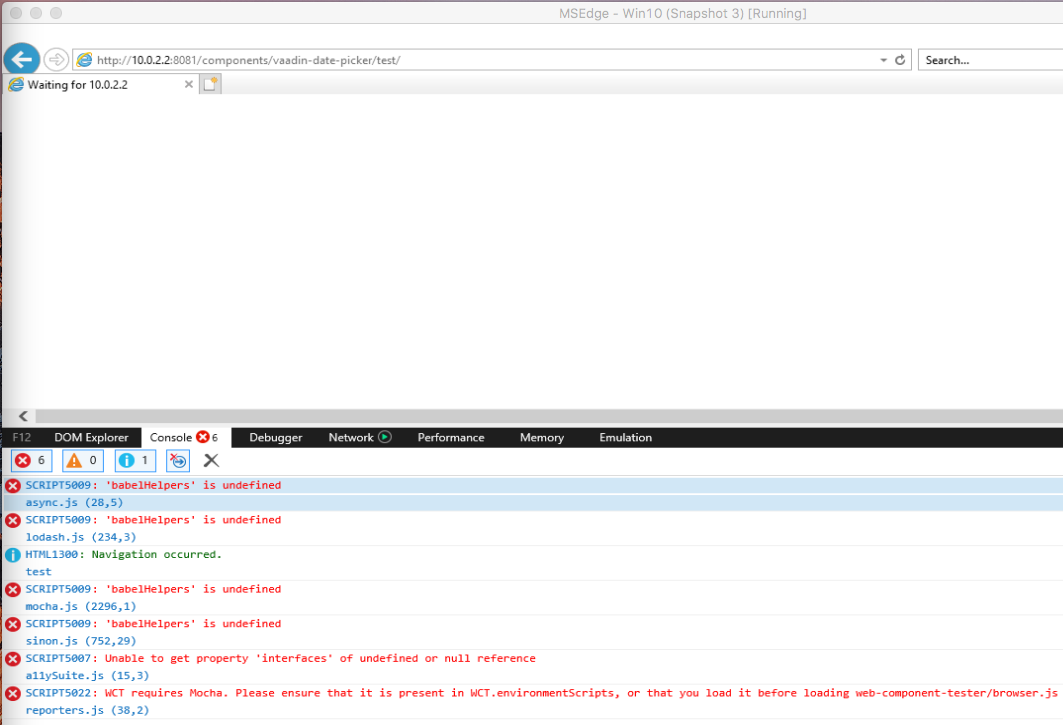The height and width of the screenshot is (725, 1063).
Task: Clear the console output with the X icon
Action: 210,460
